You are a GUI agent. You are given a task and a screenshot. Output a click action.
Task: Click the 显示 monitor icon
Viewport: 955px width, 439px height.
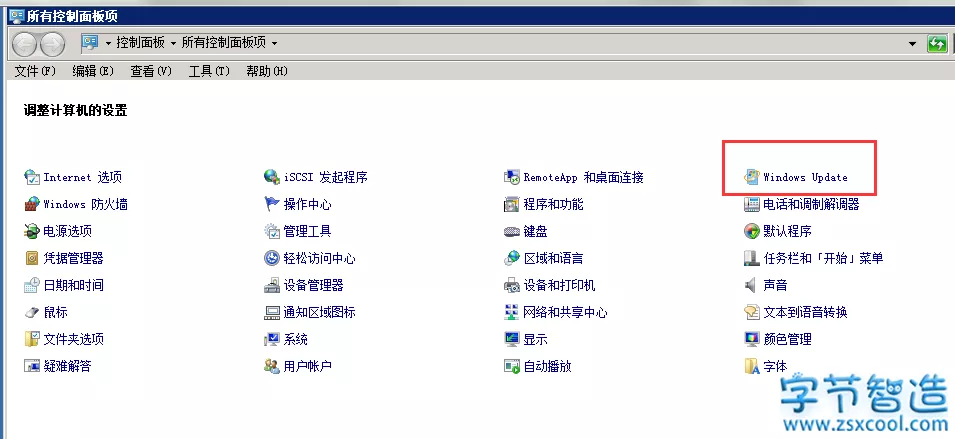coord(512,339)
